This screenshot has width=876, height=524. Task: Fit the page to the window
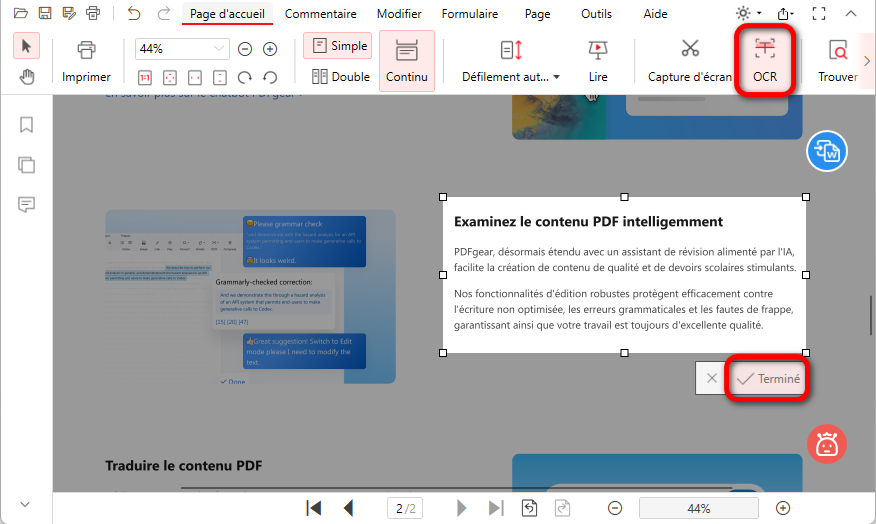[x=170, y=78]
